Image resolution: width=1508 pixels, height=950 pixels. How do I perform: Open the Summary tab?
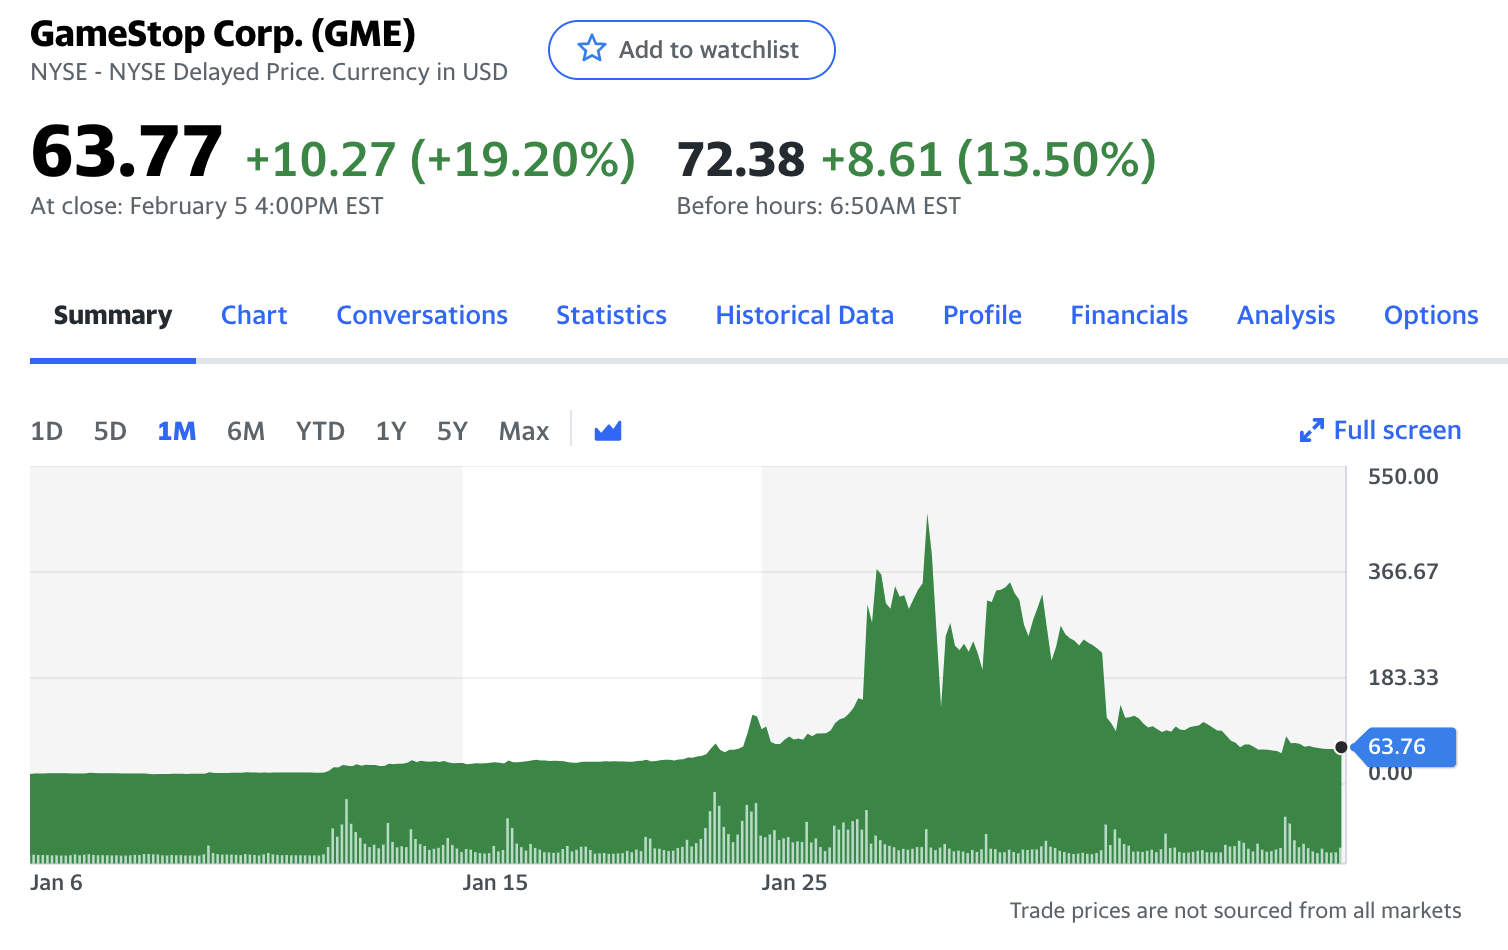[113, 315]
